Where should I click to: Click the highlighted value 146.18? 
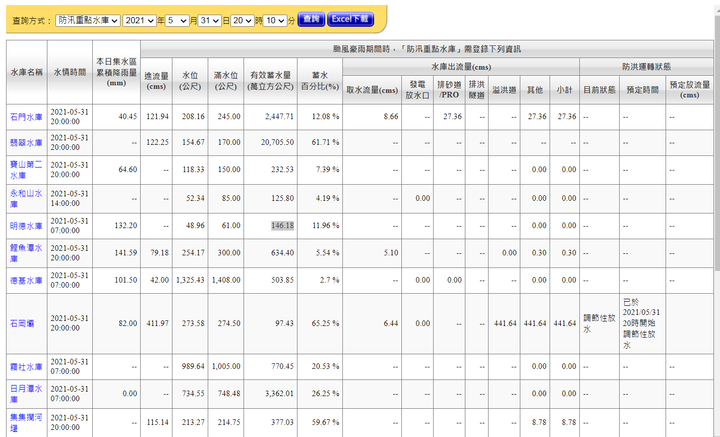point(282,225)
